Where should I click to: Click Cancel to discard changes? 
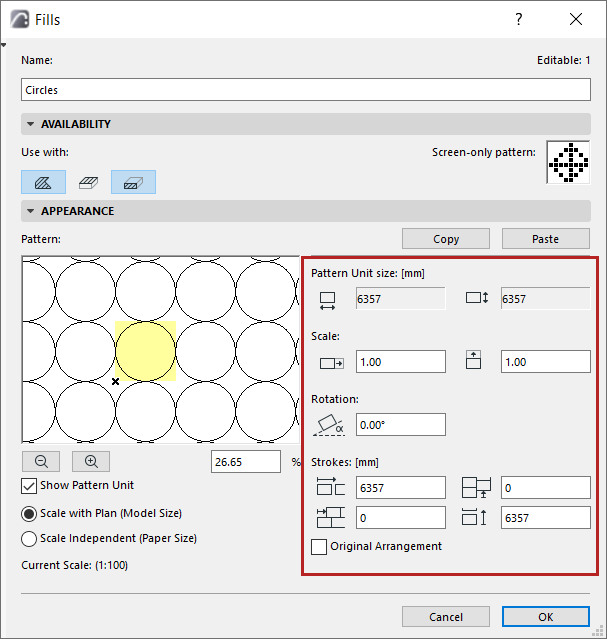(x=446, y=617)
